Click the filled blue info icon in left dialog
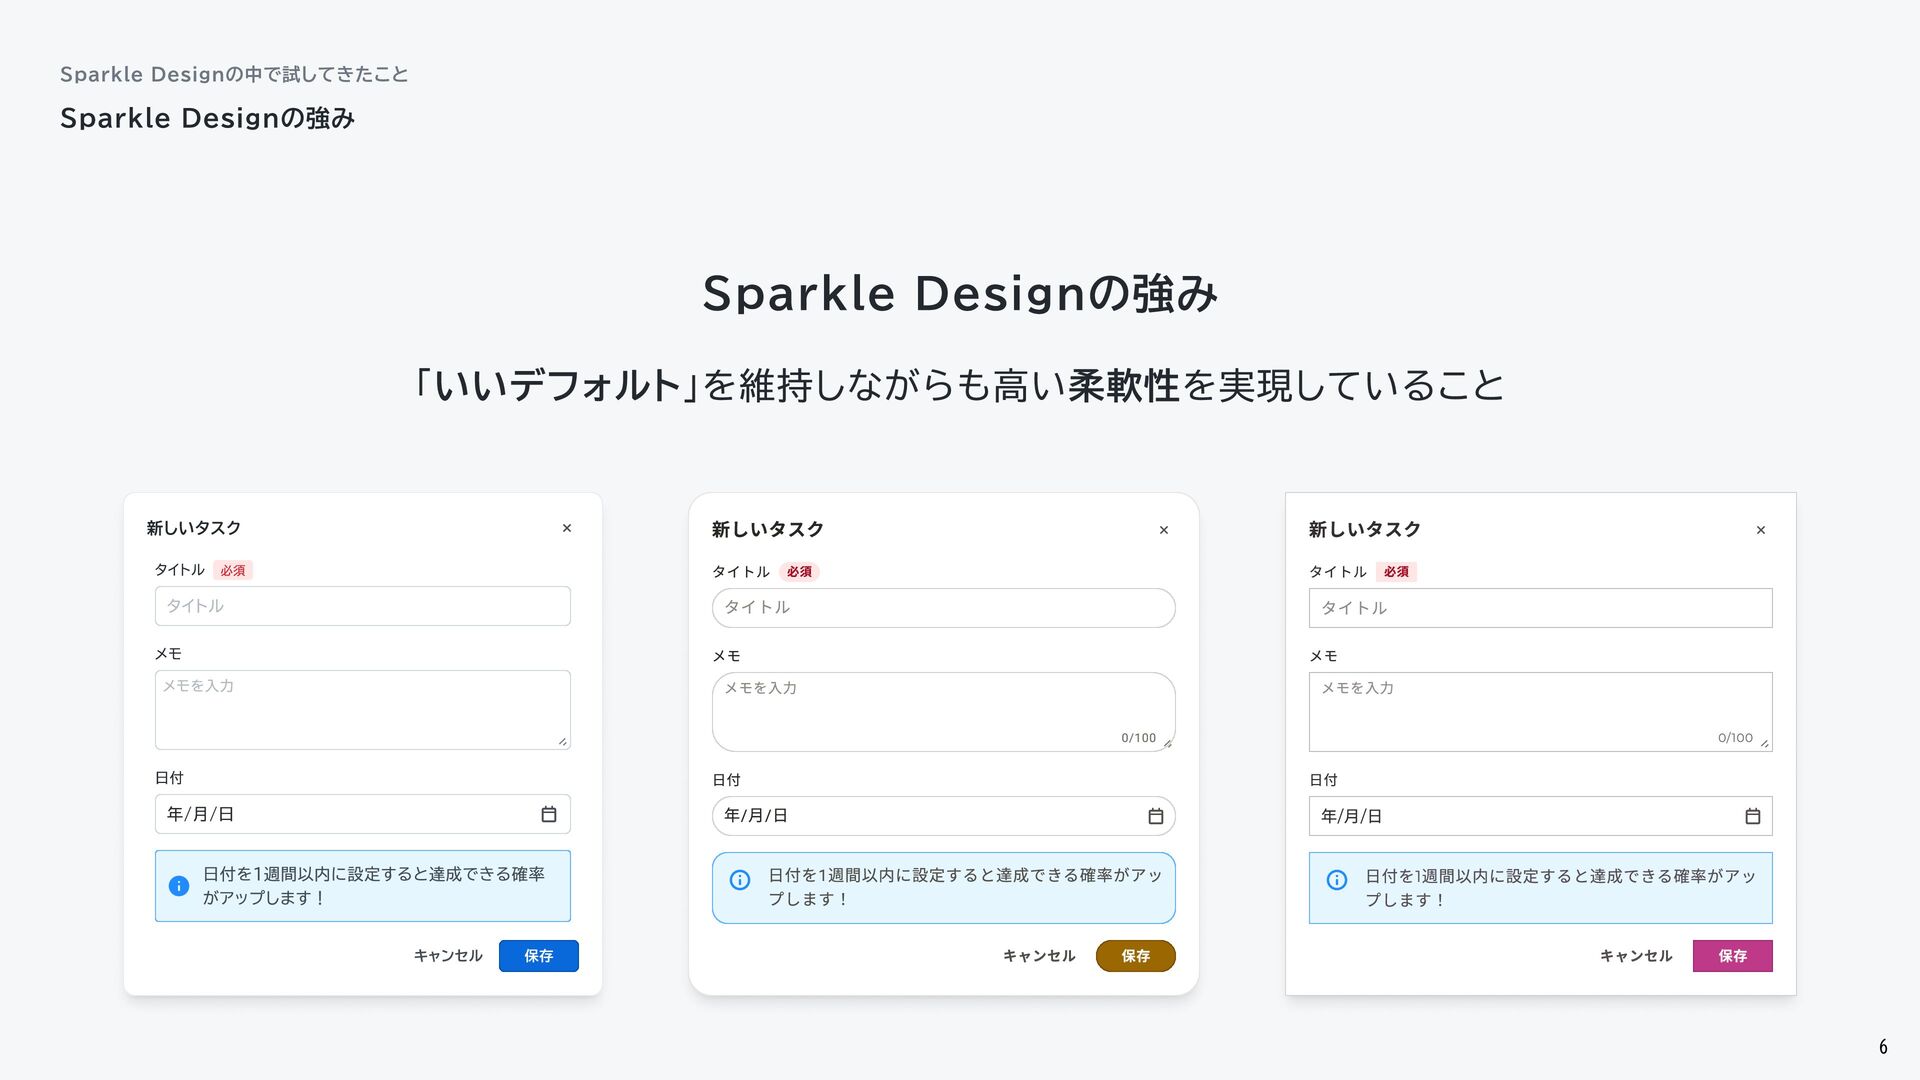This screenshot has height=1080, width=1920. 179,886
